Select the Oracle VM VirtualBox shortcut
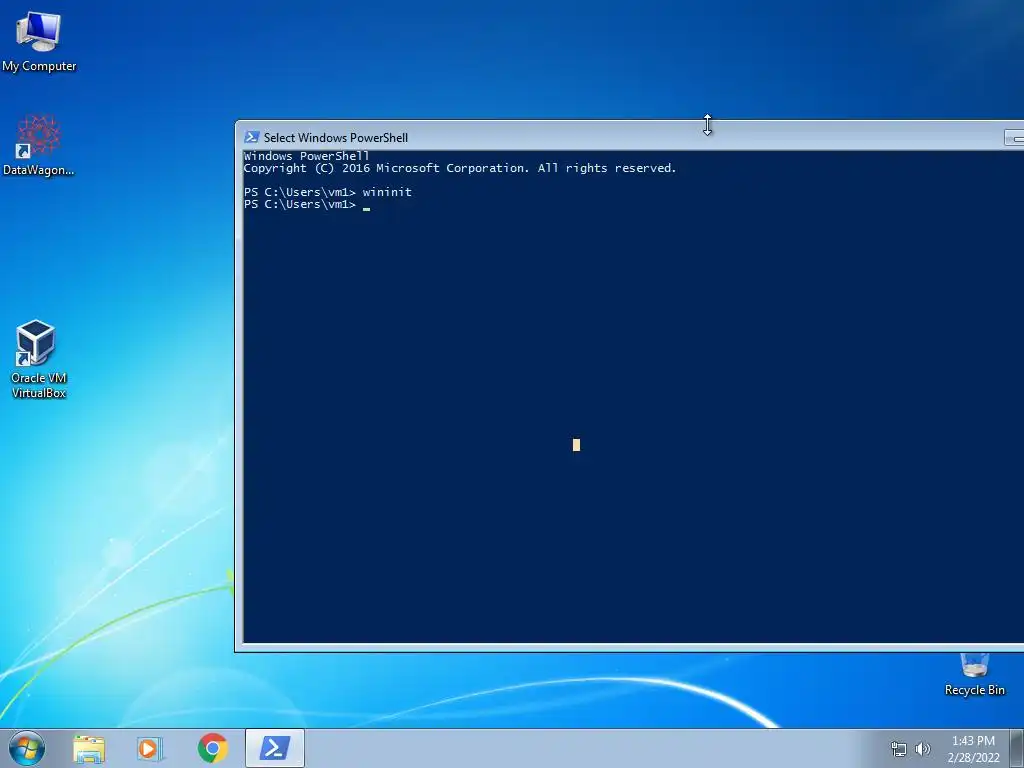Viewport: 1024px width, 768px height. coord(39,359)
